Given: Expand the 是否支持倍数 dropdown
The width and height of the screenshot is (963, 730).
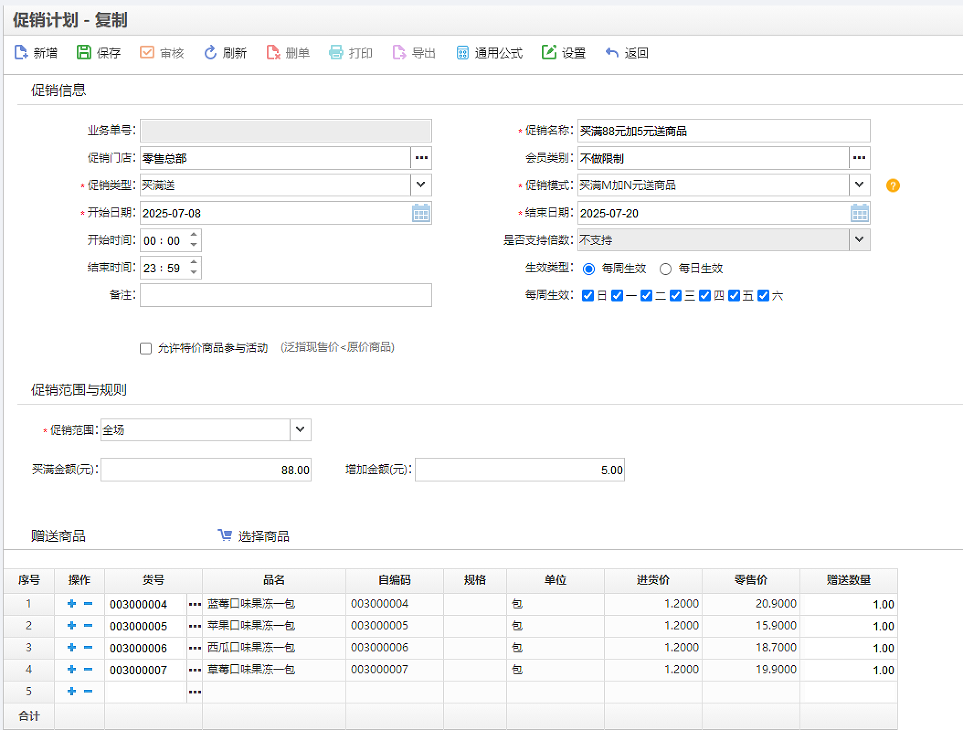Looking at the screenshot, I should [x=860, y=239].
